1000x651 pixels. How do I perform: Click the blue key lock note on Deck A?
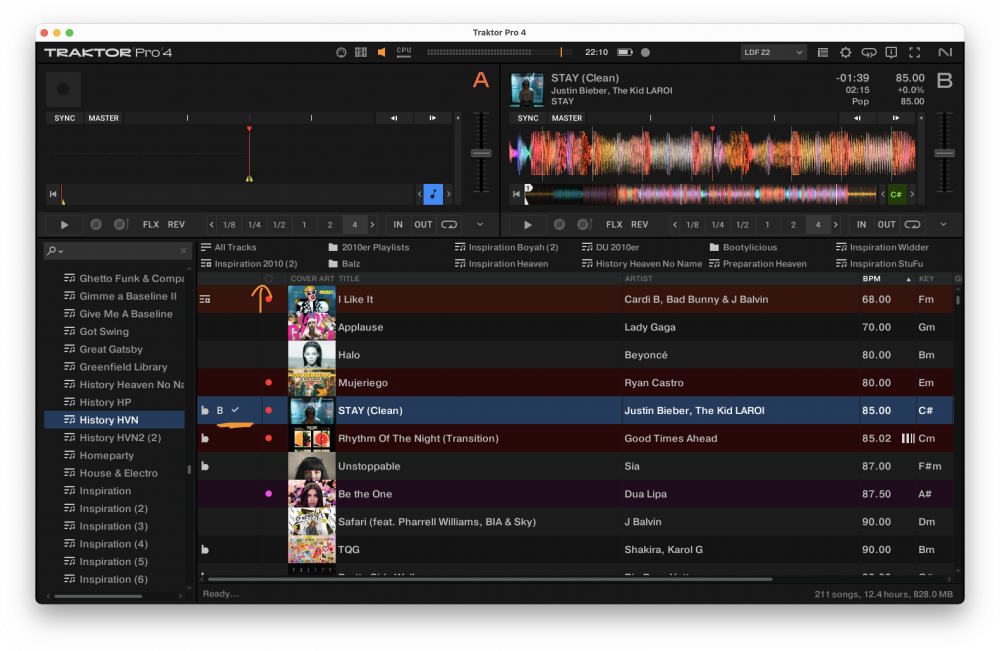click(433, 194)
